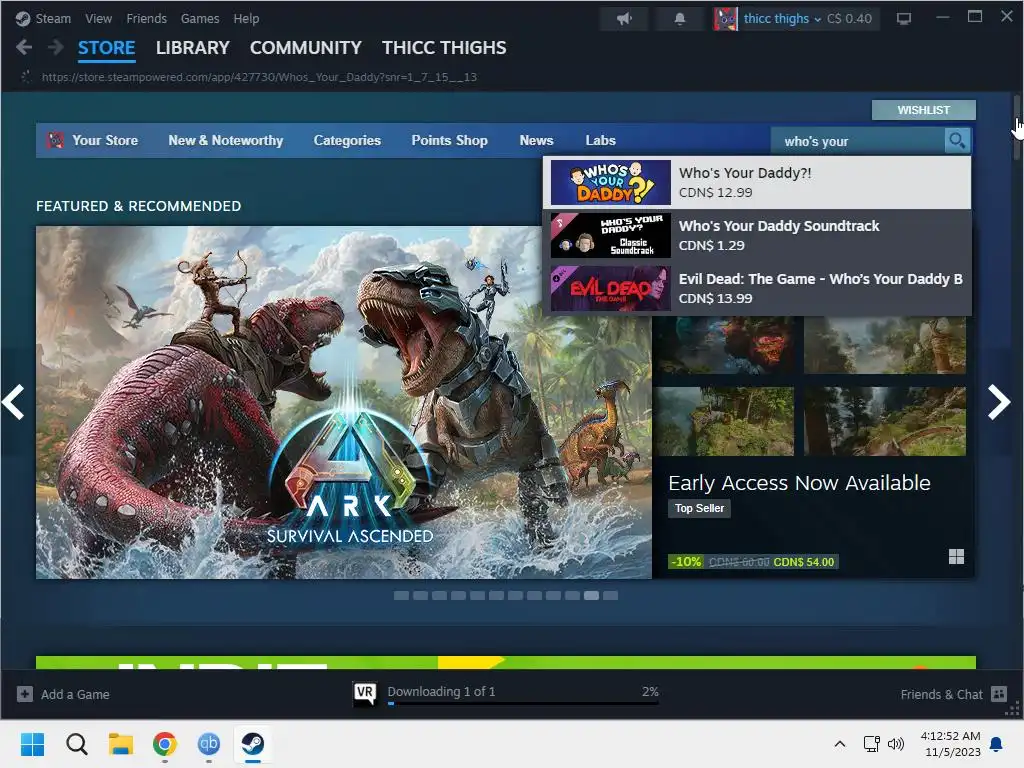This screenshot has height=768, width=1024.
Task: Open the Help menu
Action: click(246, 18)
